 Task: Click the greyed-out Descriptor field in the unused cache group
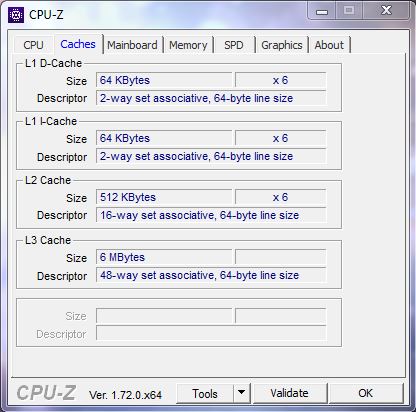point(211,333)
